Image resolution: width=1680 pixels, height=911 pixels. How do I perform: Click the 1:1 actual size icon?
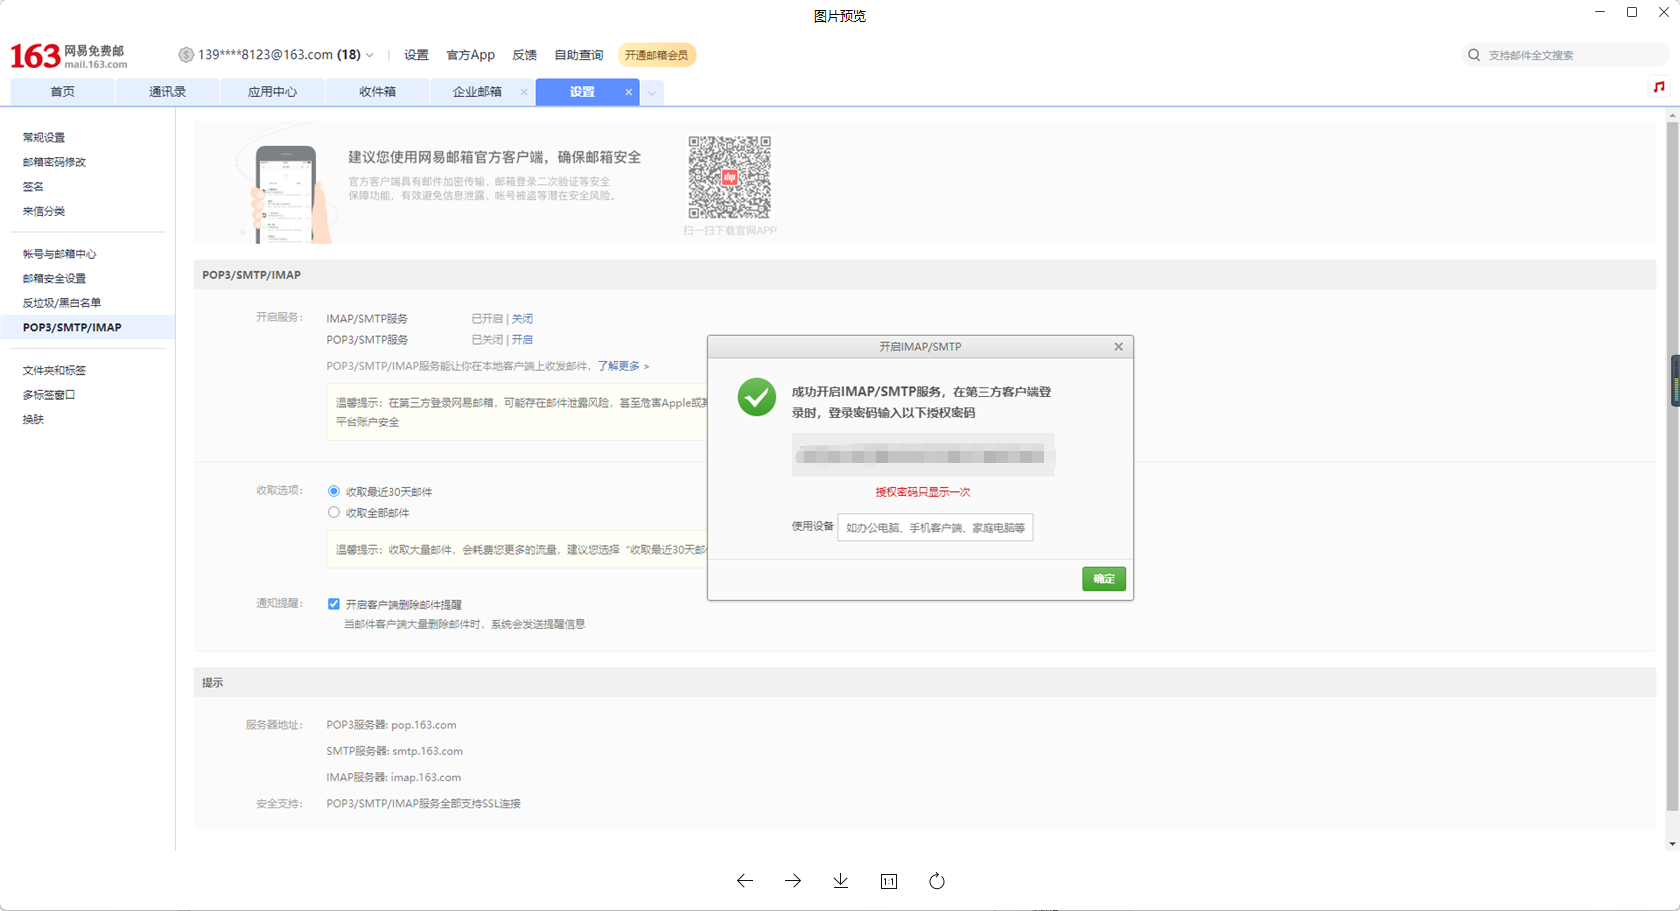888,881
